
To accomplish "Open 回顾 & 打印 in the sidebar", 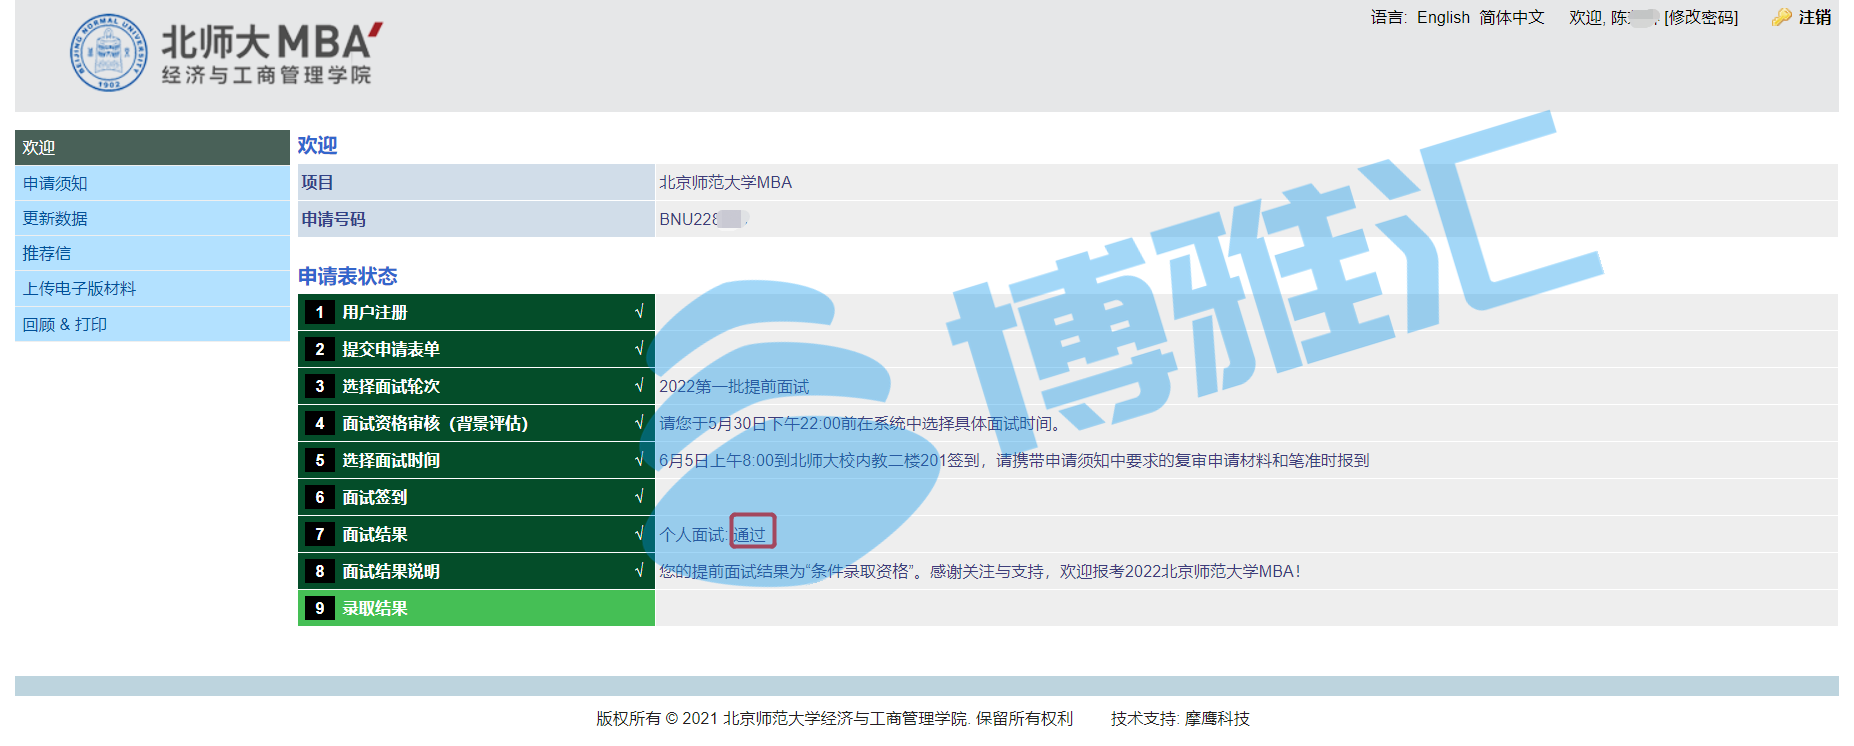I will tap(152, 324).
